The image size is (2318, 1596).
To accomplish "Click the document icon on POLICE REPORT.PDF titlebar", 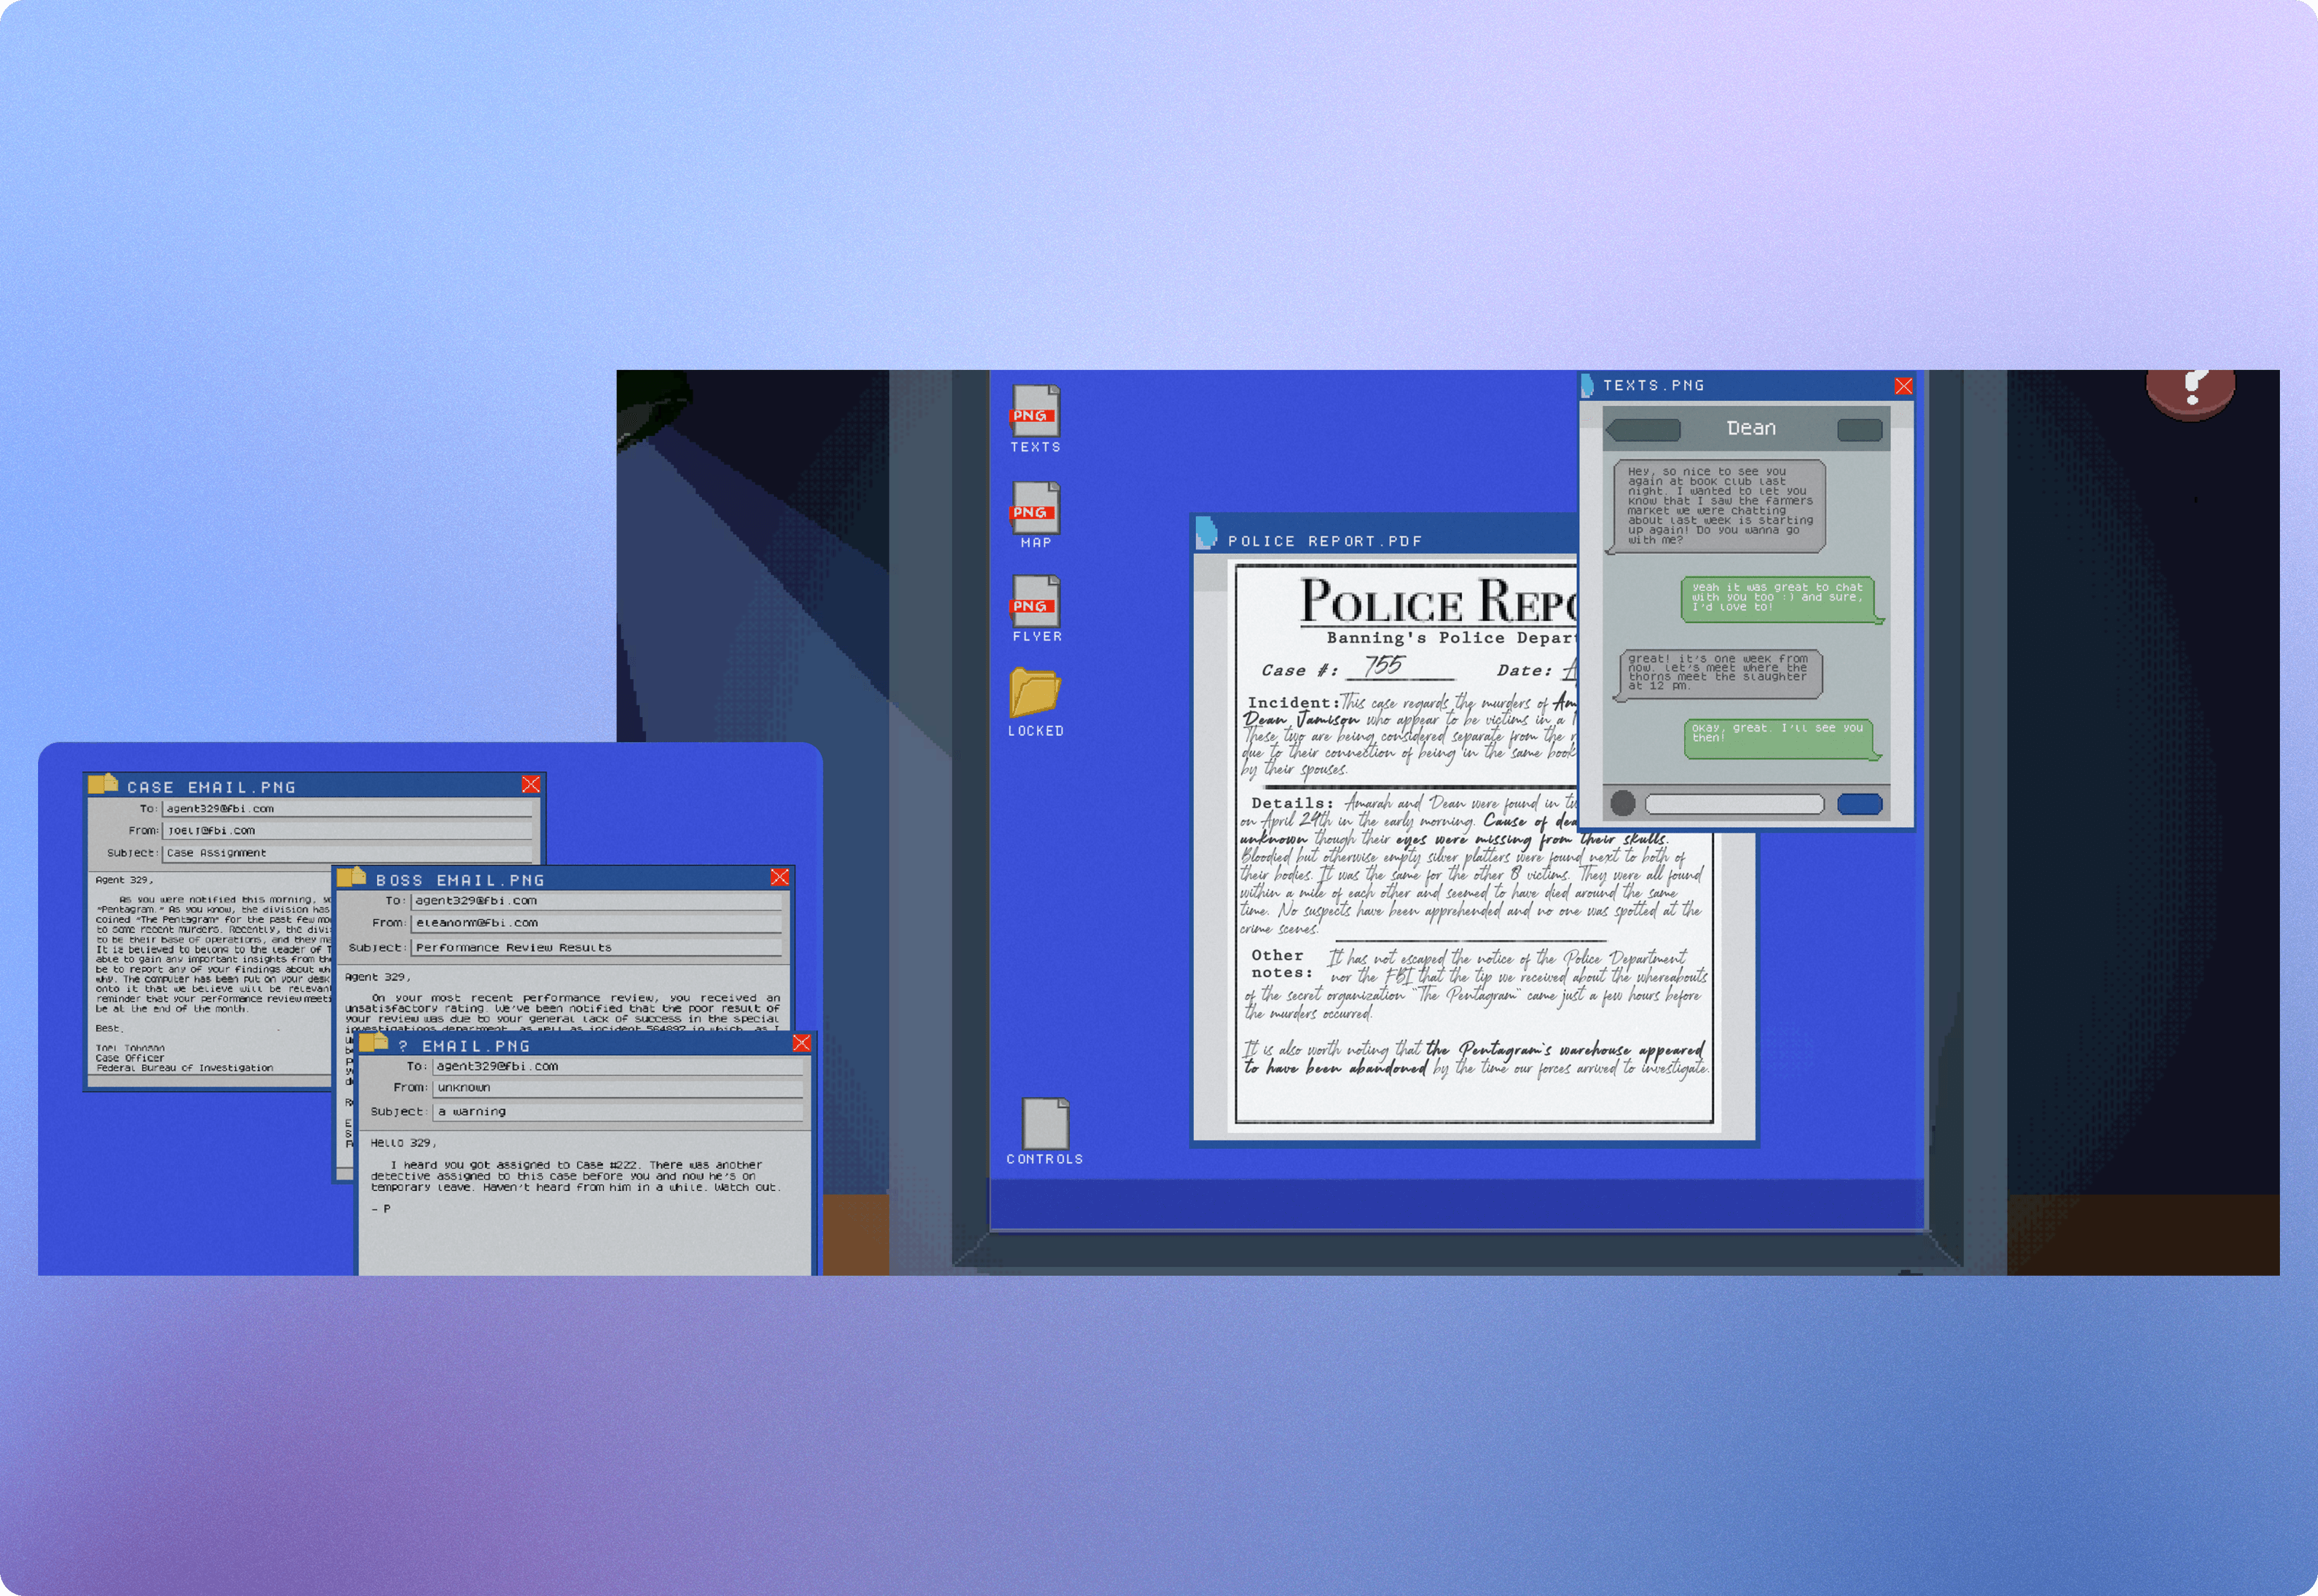I will tap(1208, 536).
